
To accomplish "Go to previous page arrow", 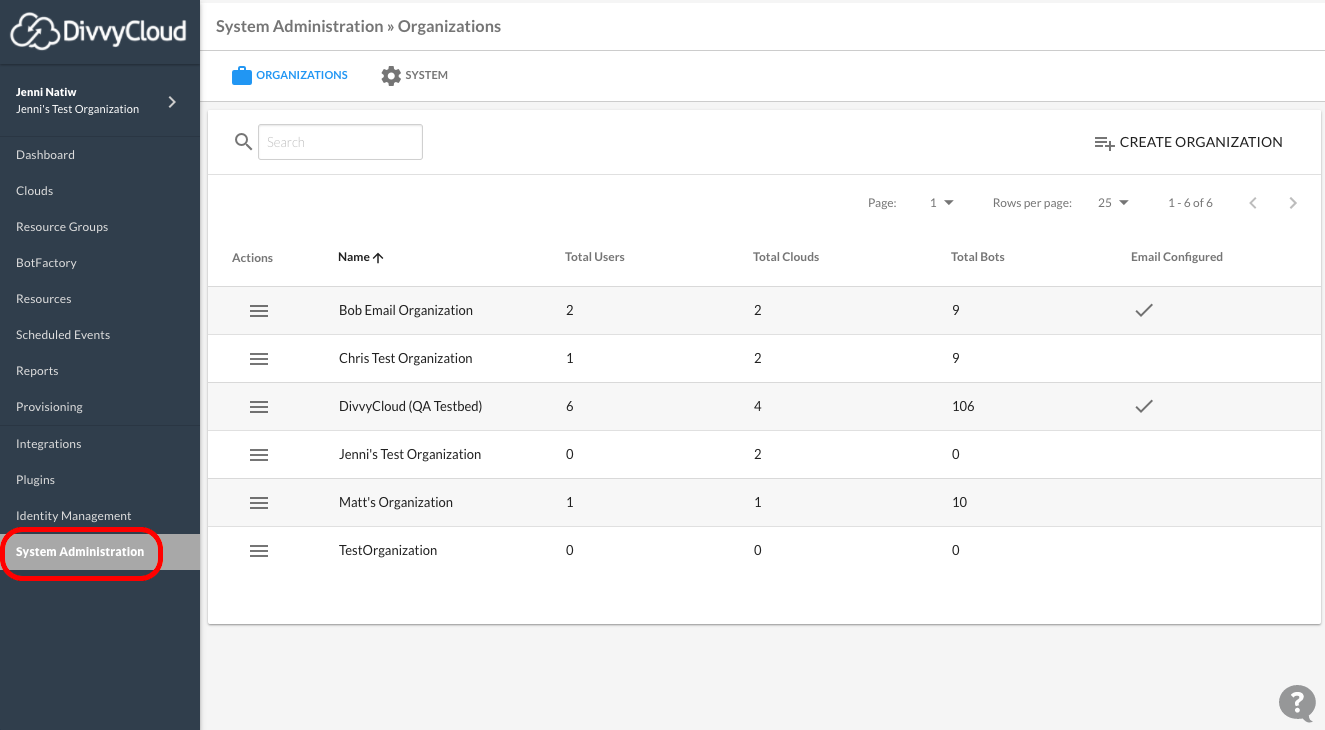I will tap(1253, 203).
